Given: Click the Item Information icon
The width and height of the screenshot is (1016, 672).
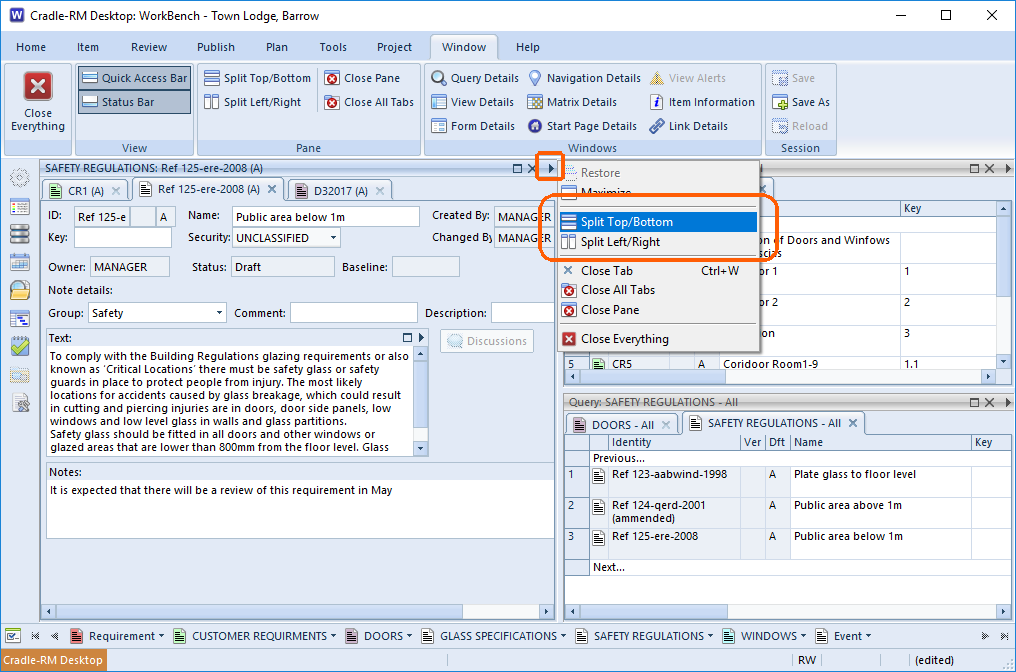Looking at the screenshot, I should pyautogui.click(x=656, y=102).
